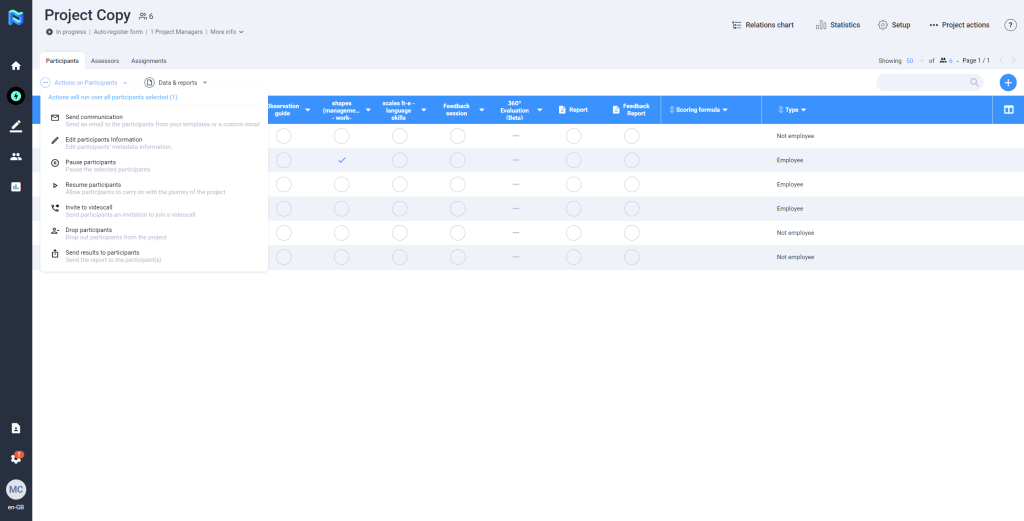This screenshot has width=1024, height=521.
Task: Click the Statistics button
Action: tap(838, 25)
